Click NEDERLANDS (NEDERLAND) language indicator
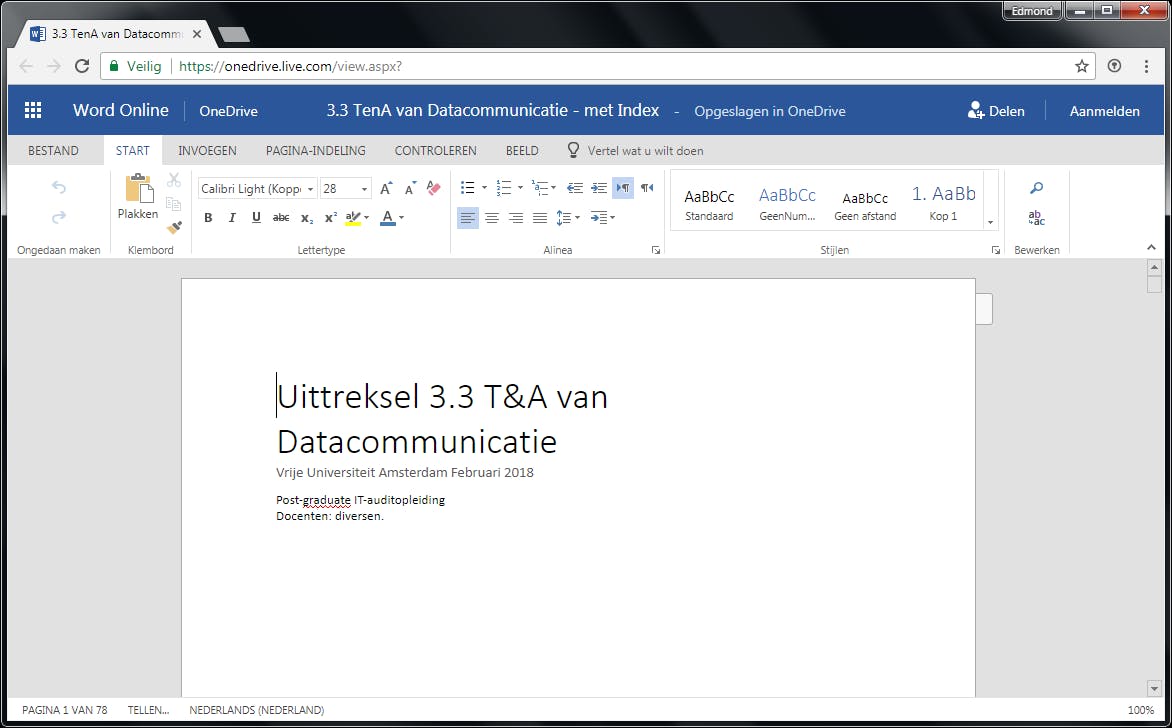The height and width of the screenshot is (728, 1172). [256, 710]
